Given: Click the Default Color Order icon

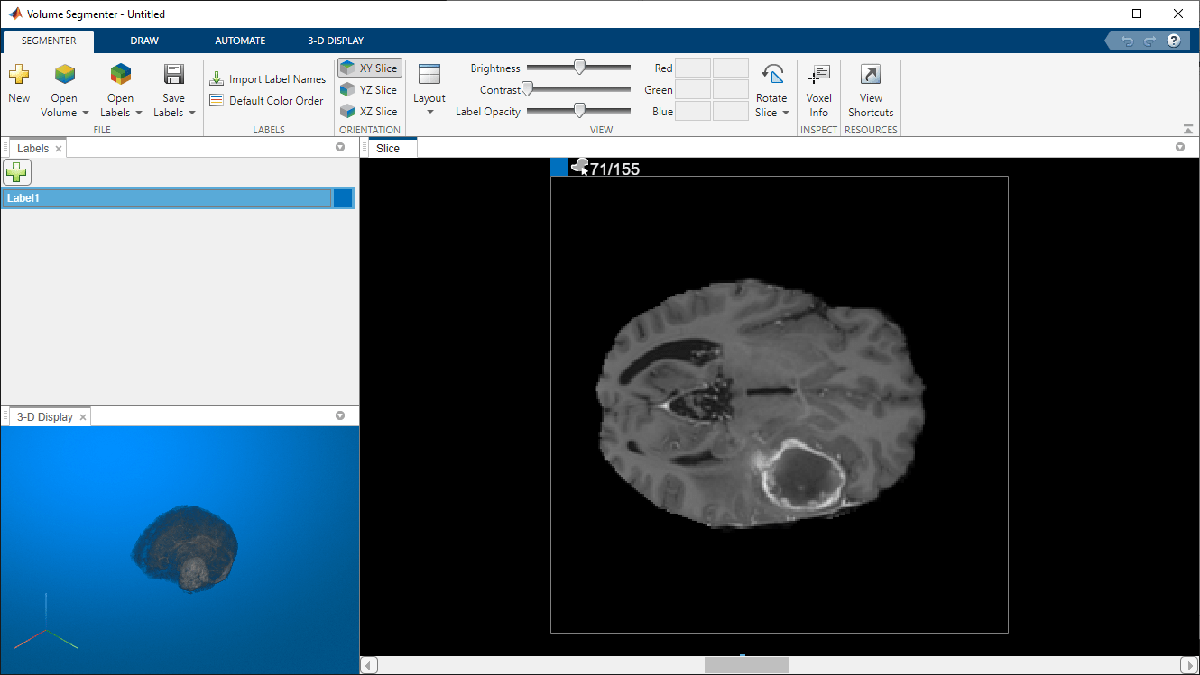Looking at the screenshot, I should point(216,100).
